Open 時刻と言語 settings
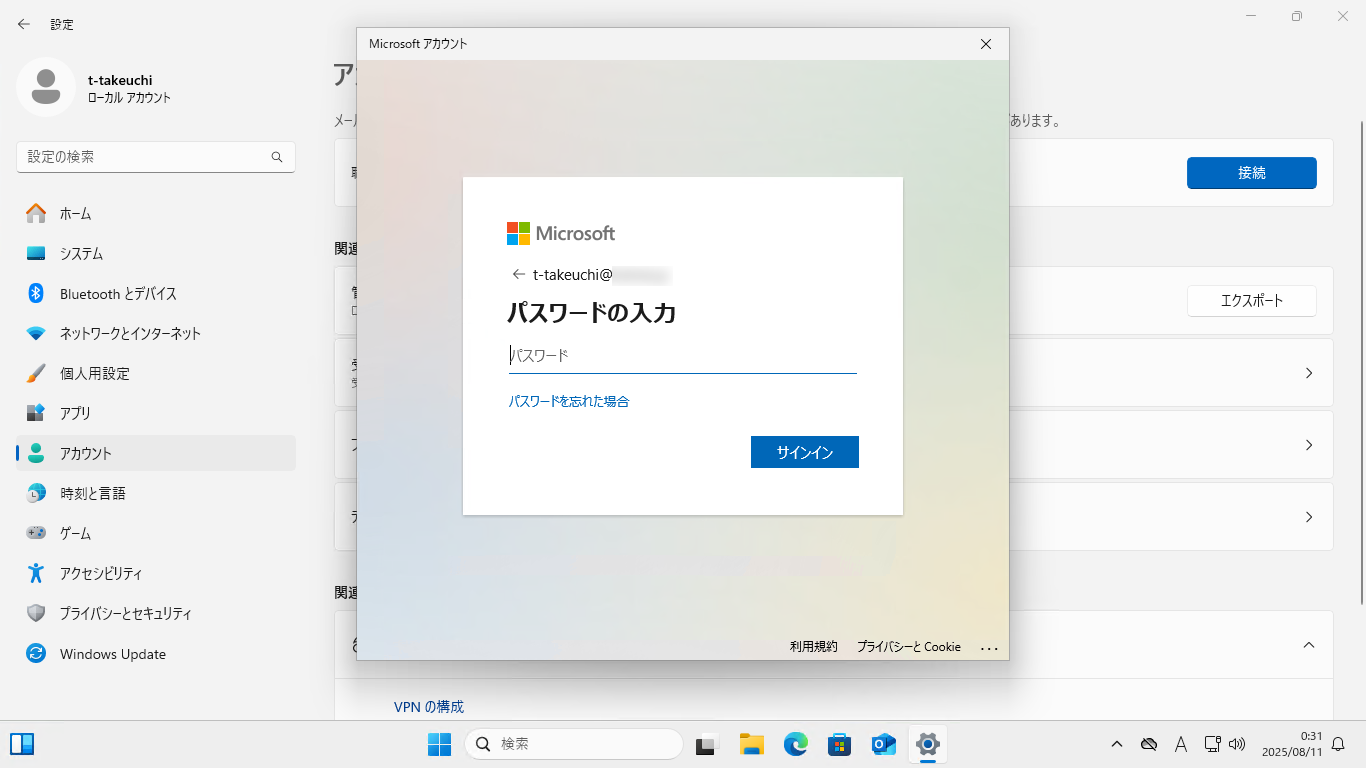1366x768 pixels. pos(156,493)
